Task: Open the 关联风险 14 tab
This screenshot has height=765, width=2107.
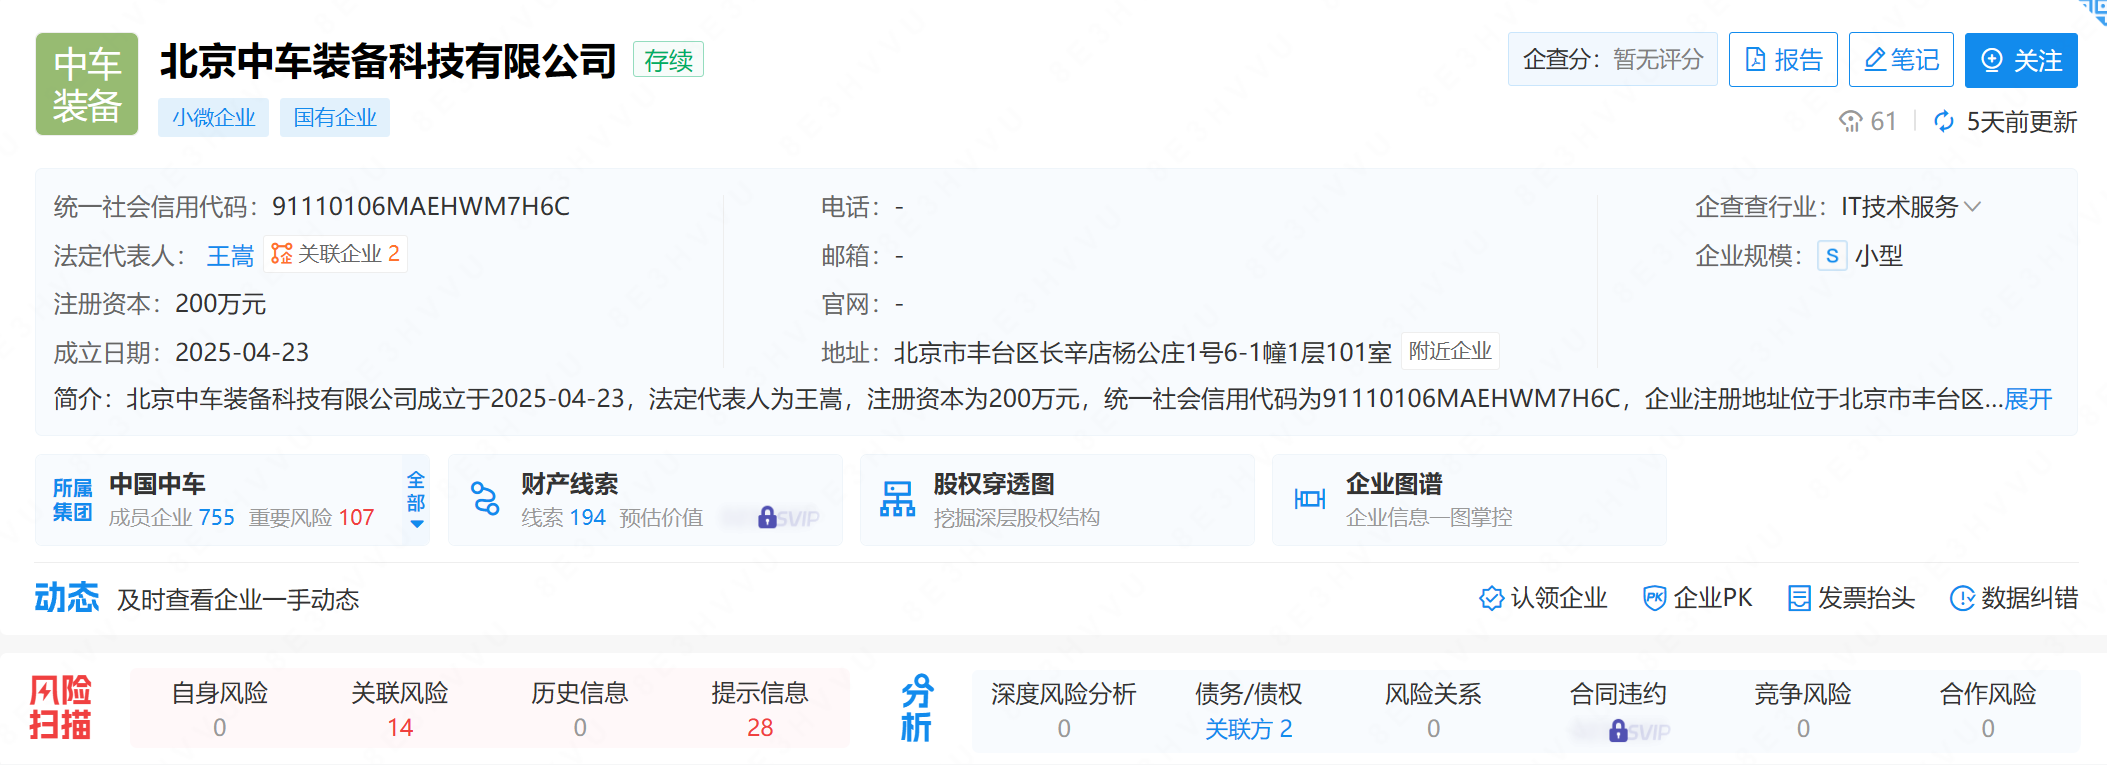Action: [x=400, y=708]
